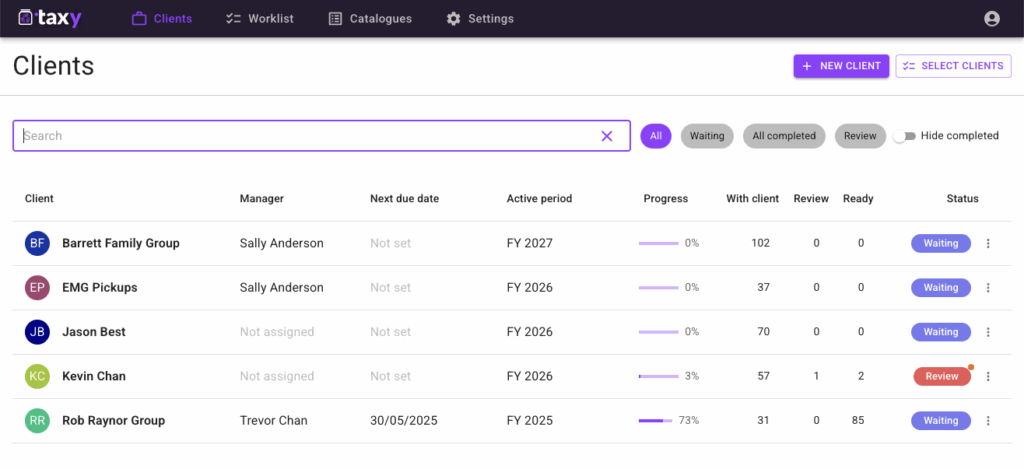Go to the Worklist tab
The width and height of the screenshot is (1024, 469).
tap(260, 19)
